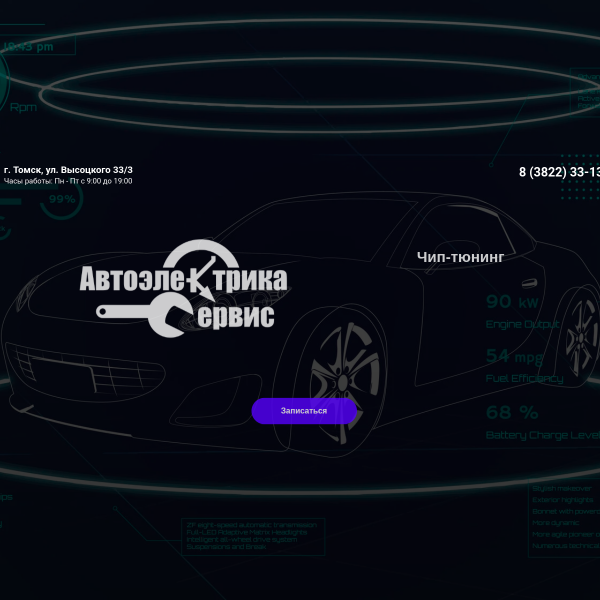The height and width of the screenshot is (600, 600).
Task: Click the Чип-тюнинг heading
Action: pyautogui.click(x=460, y=257)
